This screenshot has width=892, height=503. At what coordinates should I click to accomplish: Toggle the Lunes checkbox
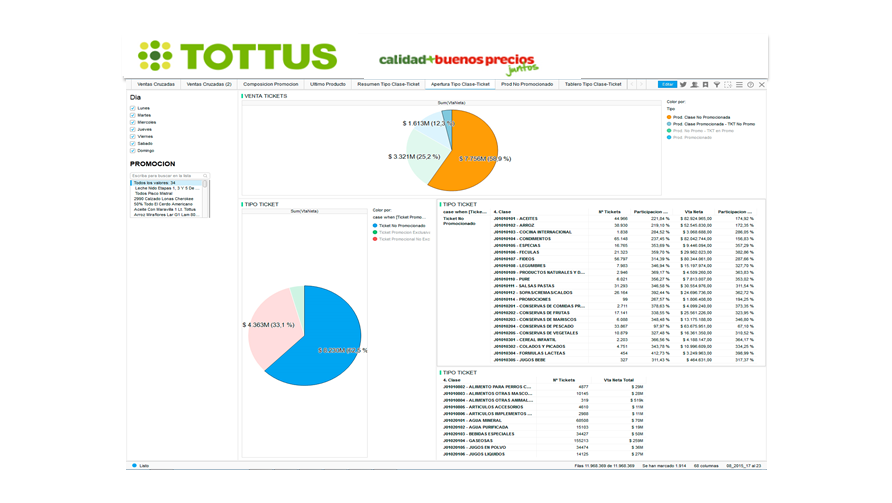(x=133, y=108)
